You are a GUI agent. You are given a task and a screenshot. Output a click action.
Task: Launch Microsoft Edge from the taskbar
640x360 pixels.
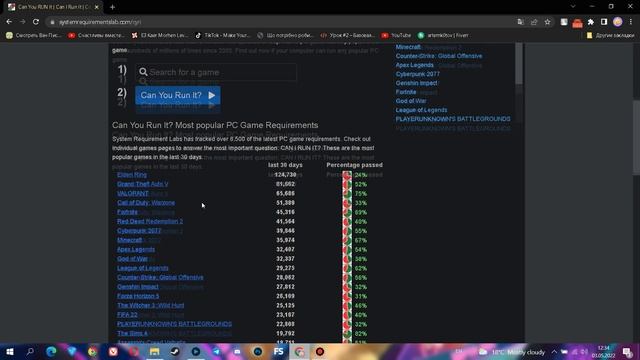(51, 351)
